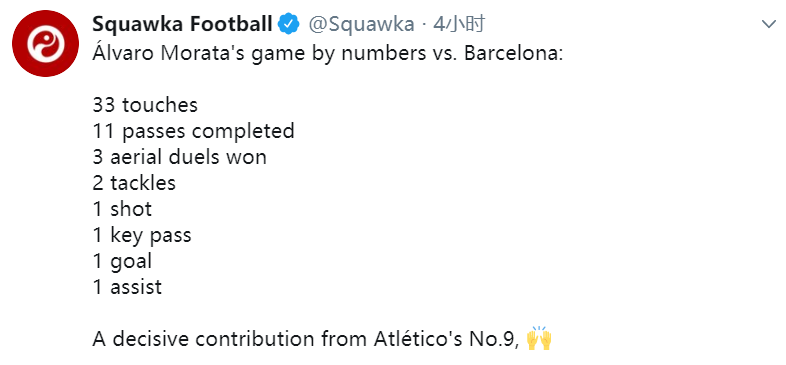Select the '11 passes completed' line
This screenshot has height=365, width=786.
coord(193,131)
